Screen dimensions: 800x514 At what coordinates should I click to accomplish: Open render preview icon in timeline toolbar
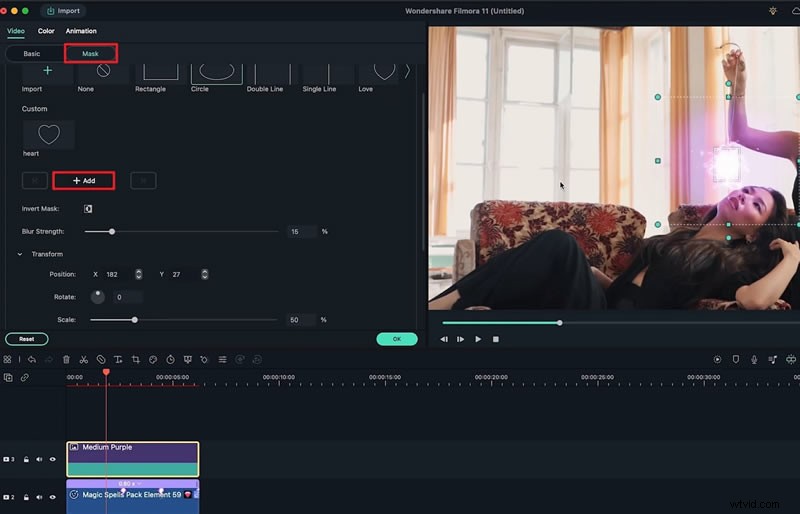coord(717,360)
